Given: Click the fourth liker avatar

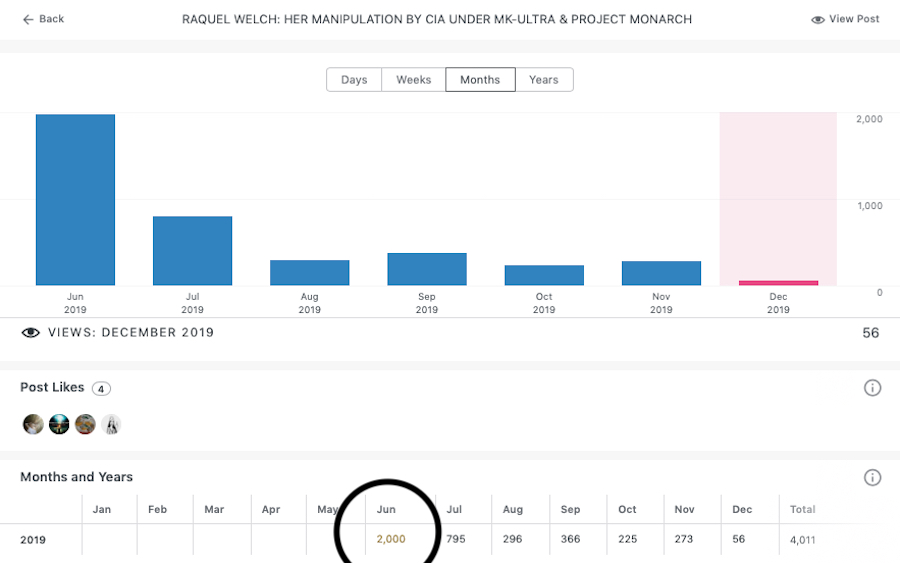Looking at the screenshot, I should point(111,424).
